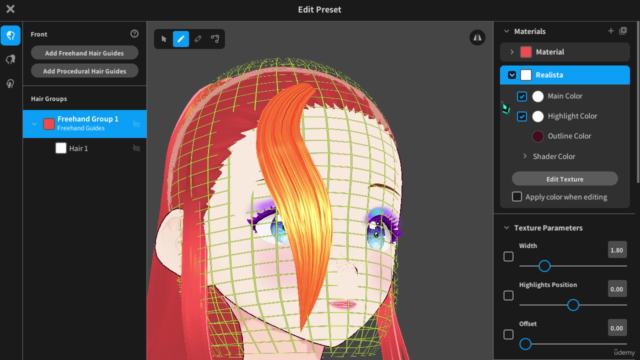Select the Freehand Group 1 row

[x=84, y=124]
